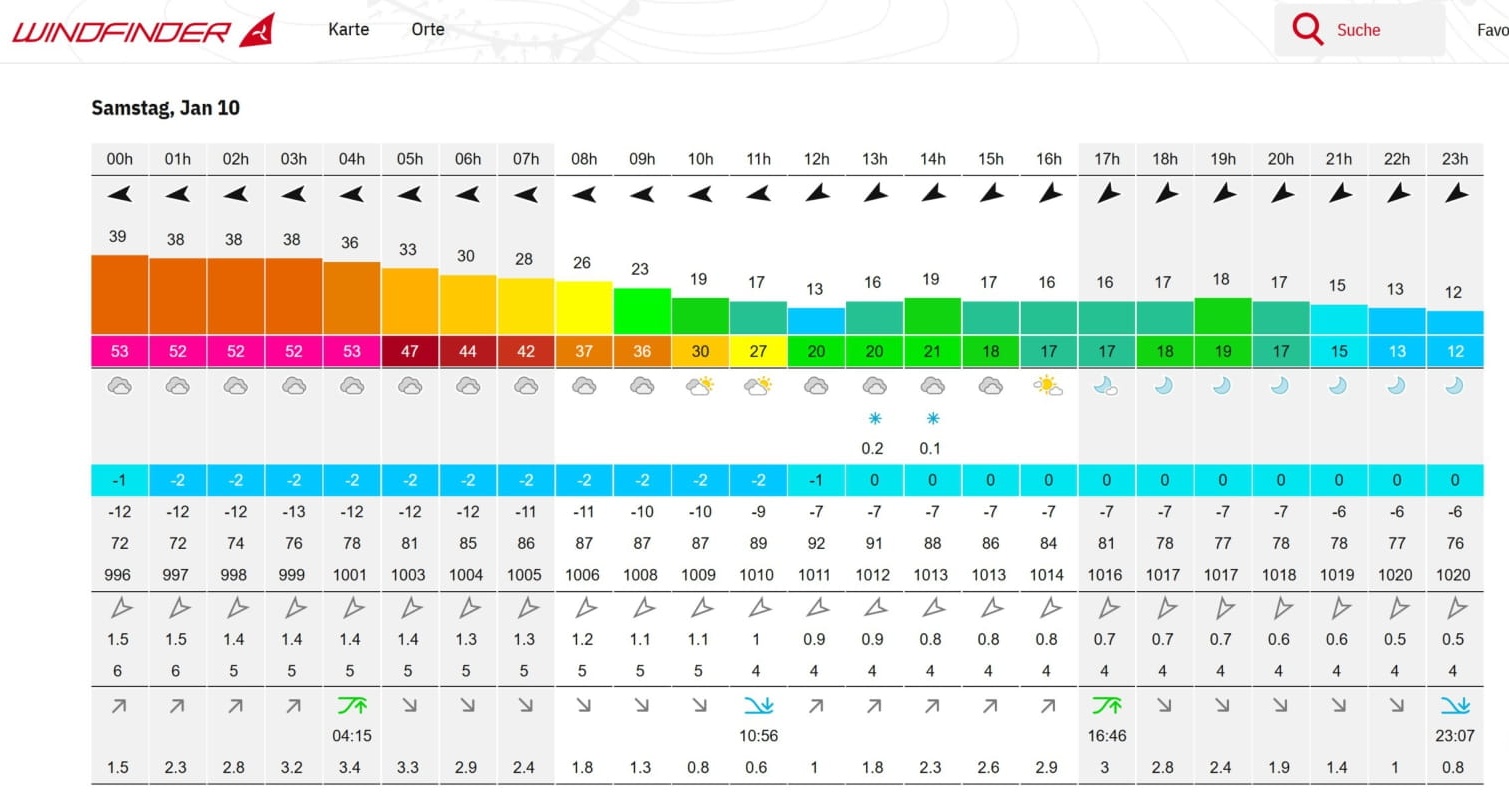
Task: Click the red search magnifier icon
Action: [1307, 30]
